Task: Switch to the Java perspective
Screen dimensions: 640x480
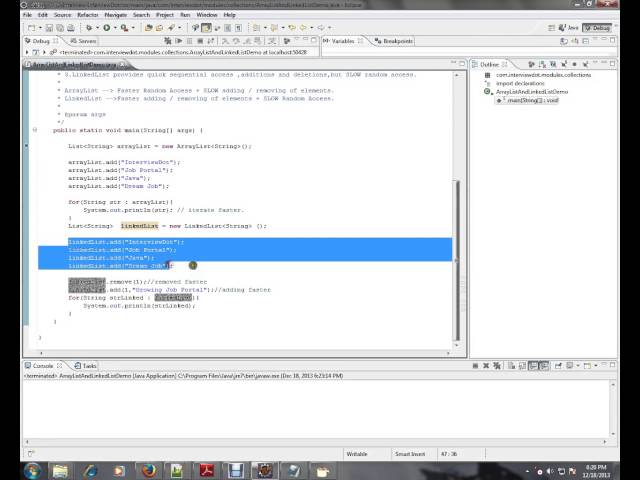Action: coord(569,28)
